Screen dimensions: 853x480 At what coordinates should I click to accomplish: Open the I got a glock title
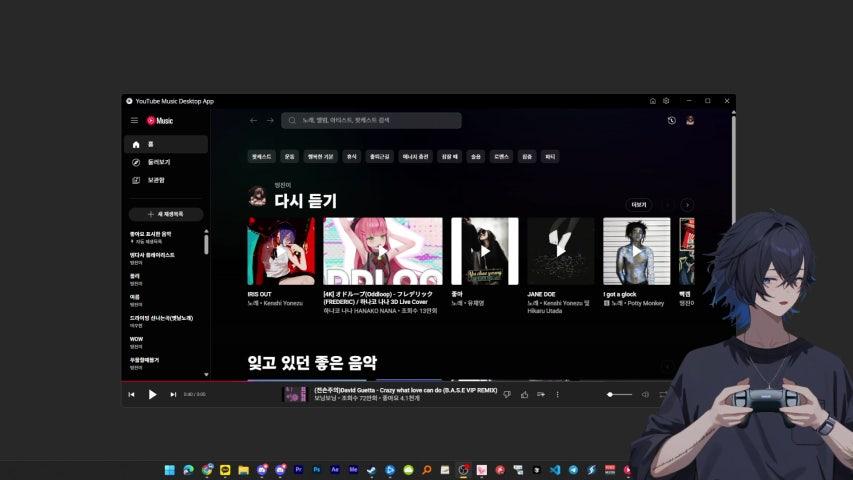[x=620, y=294]
